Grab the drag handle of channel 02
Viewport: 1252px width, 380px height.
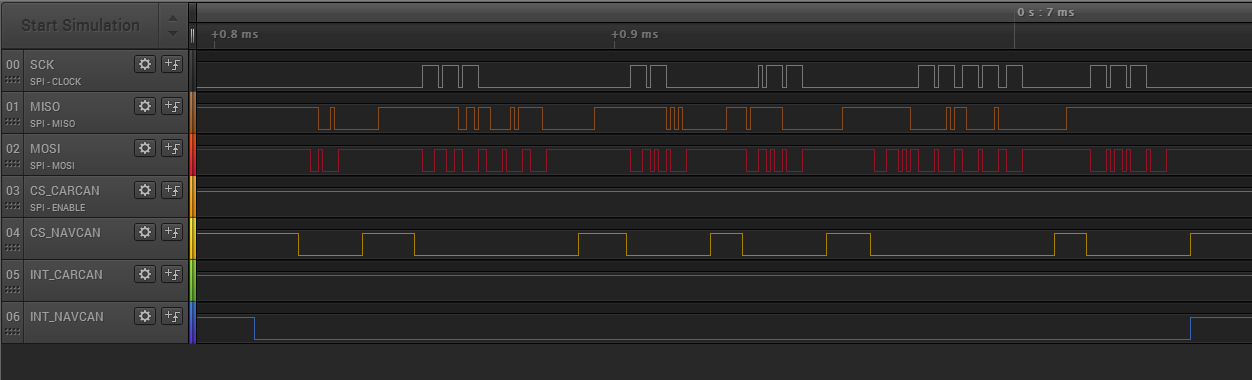[13, 165]
